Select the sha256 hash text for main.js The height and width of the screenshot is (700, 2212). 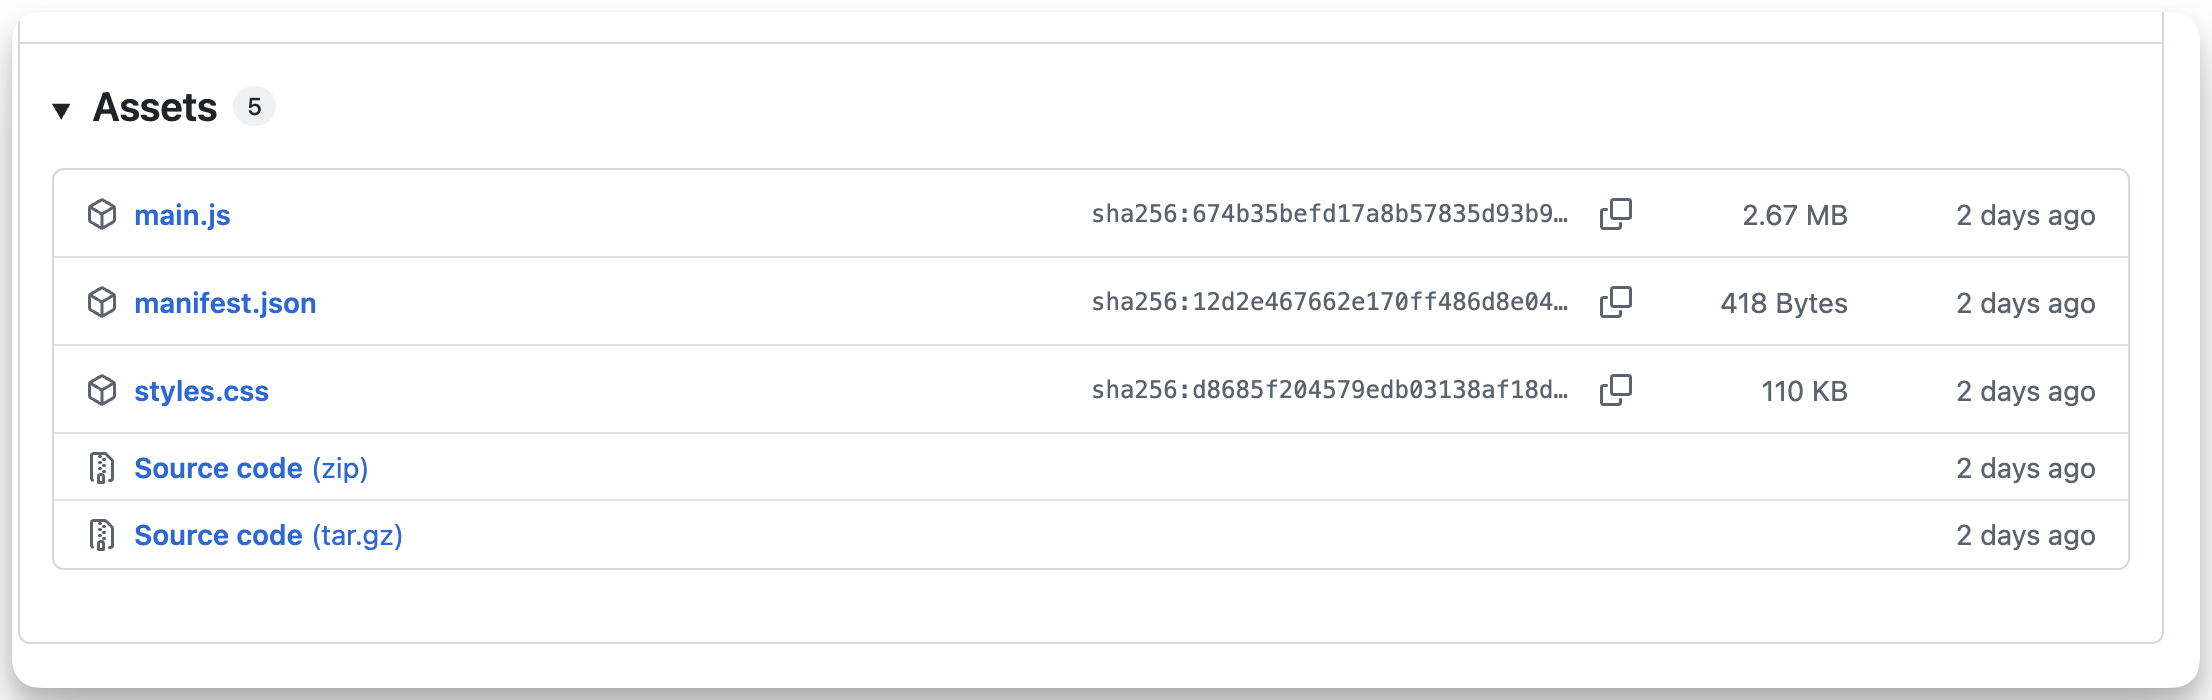tap(1329, 214)
